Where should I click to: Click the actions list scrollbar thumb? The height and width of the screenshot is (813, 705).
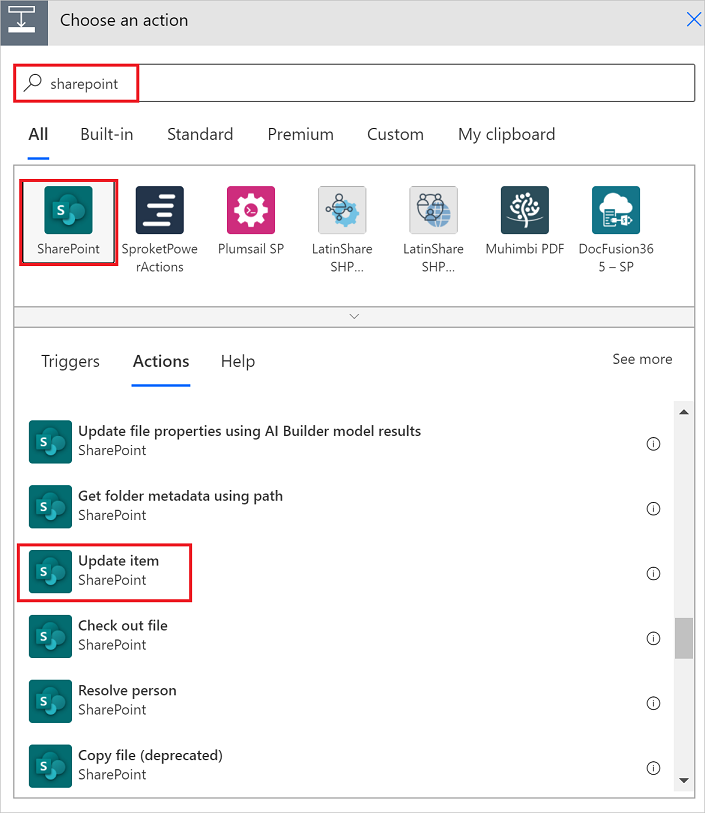click(x=684, y=638)
